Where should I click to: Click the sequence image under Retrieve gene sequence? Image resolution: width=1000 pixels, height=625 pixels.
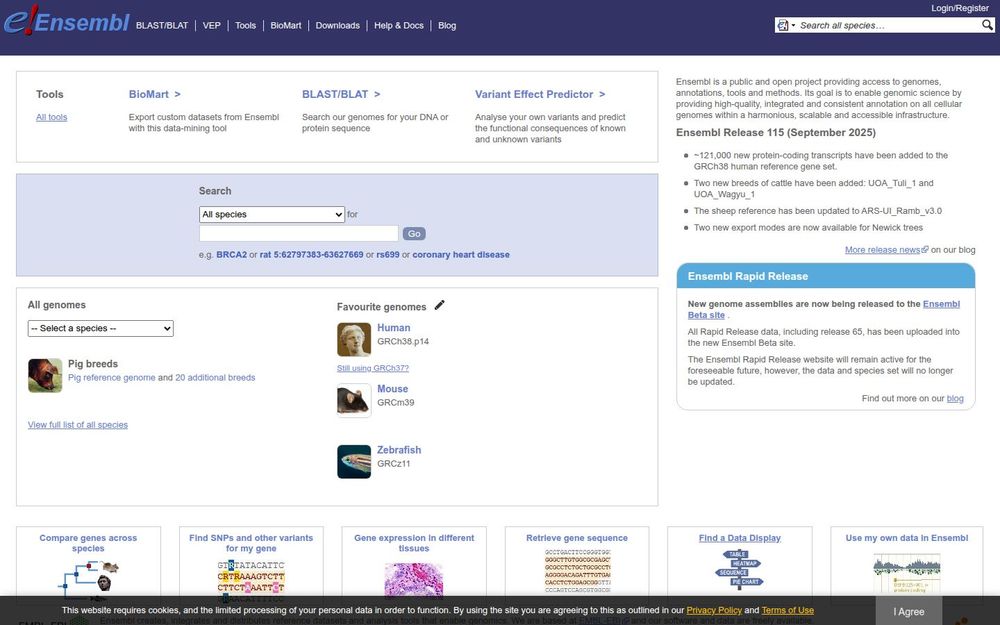(577, 571)
